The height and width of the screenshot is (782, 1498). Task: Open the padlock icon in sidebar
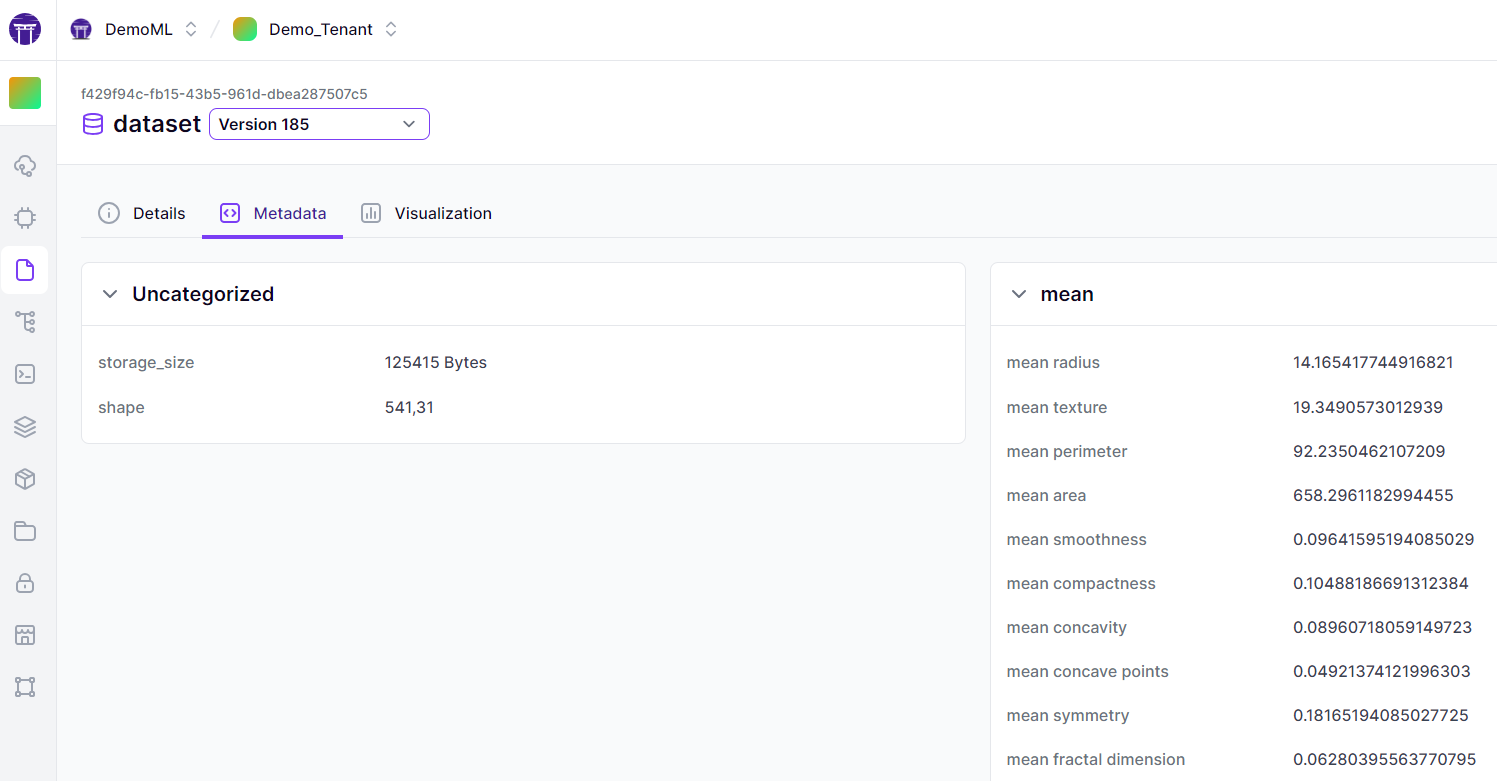[x=25, y=583]
